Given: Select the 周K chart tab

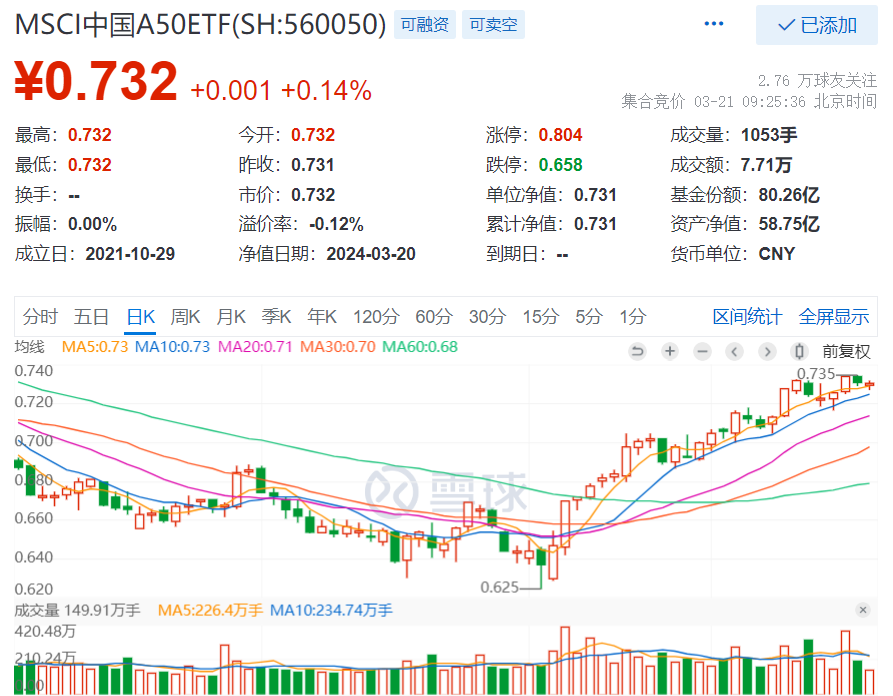Looking at the screenshot, I should pos(185,316).
